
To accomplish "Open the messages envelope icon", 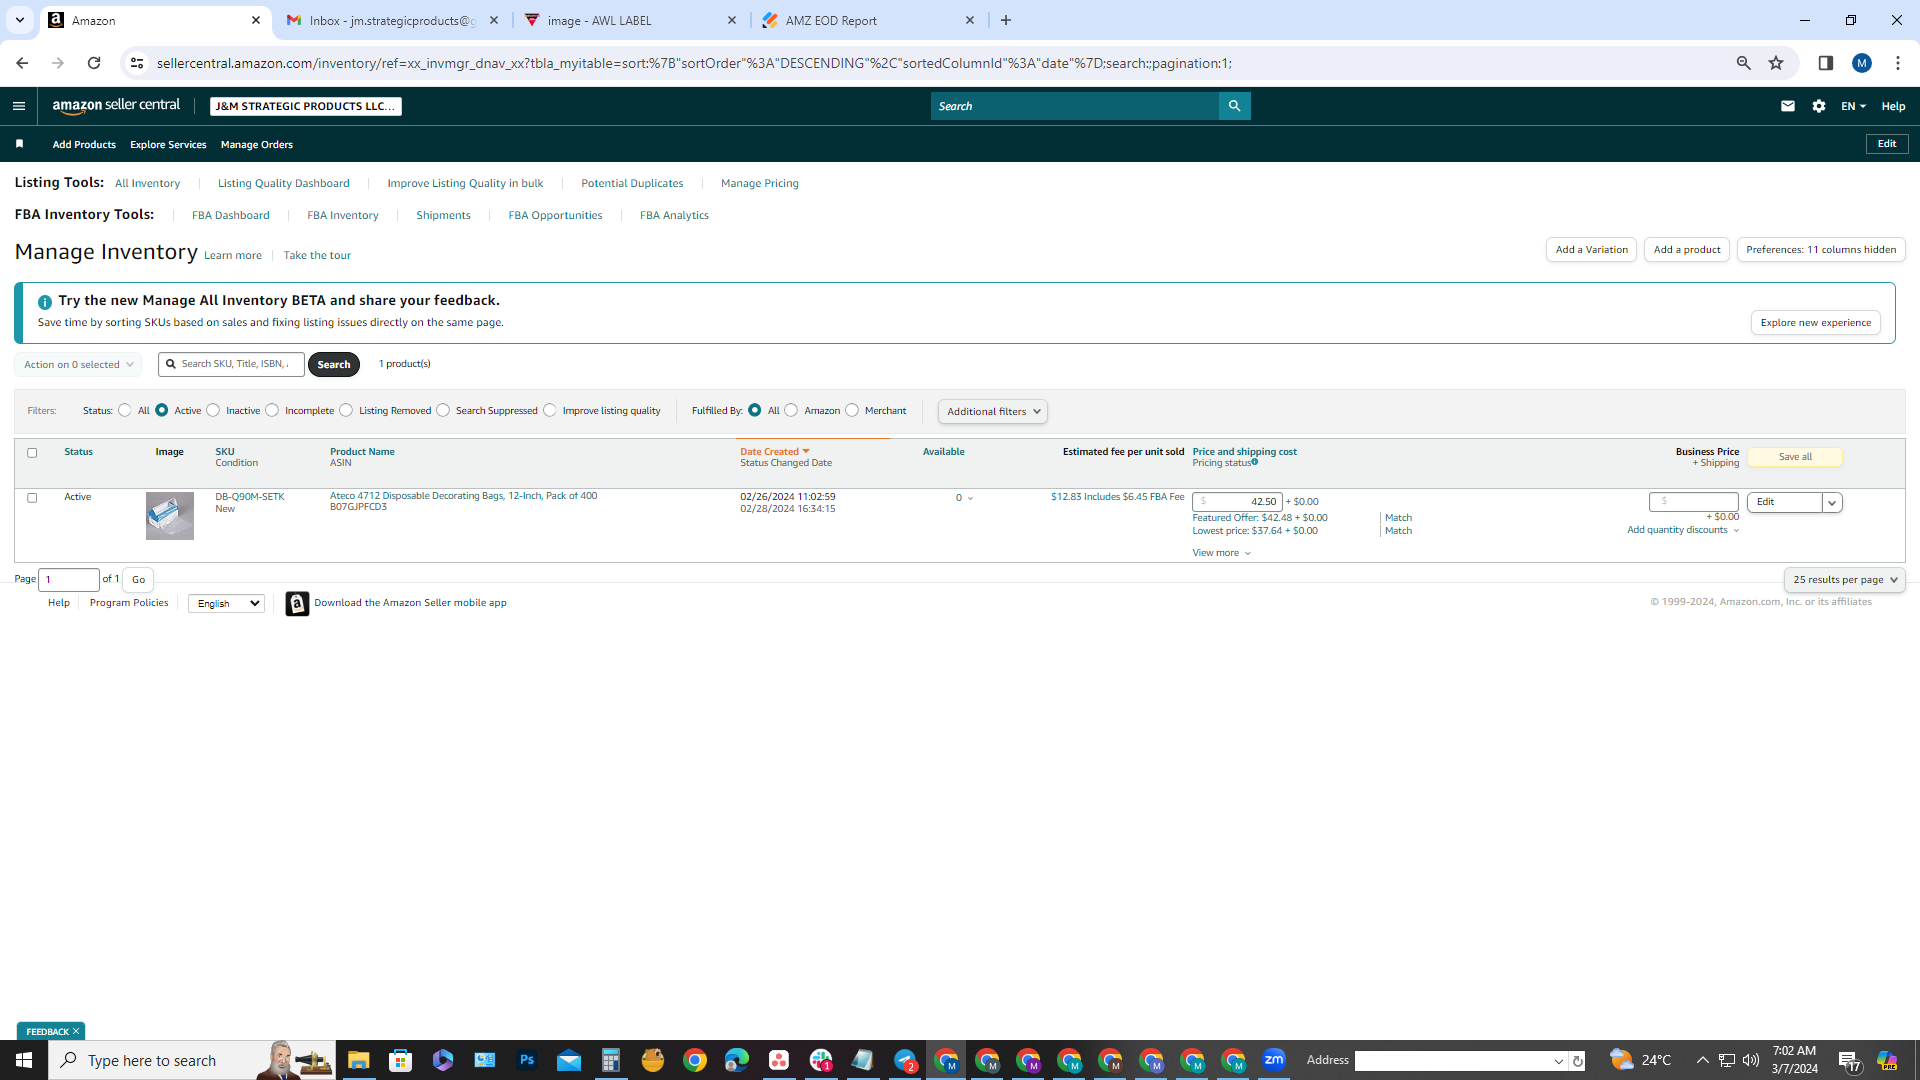I will click(1788, 106).
